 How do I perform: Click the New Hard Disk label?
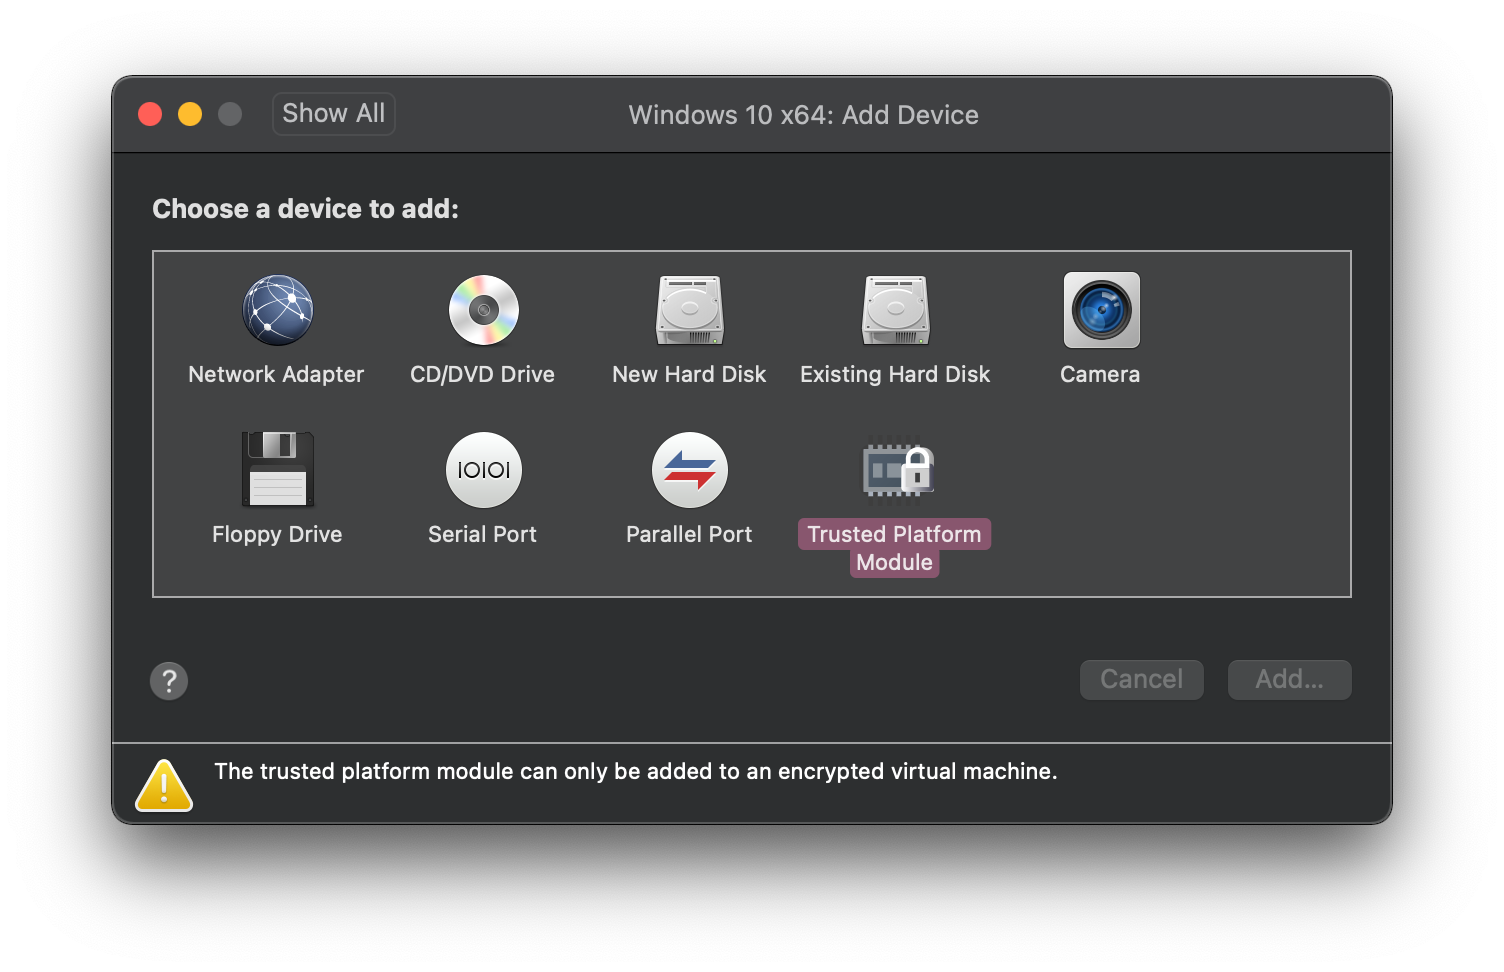point(689,374)
